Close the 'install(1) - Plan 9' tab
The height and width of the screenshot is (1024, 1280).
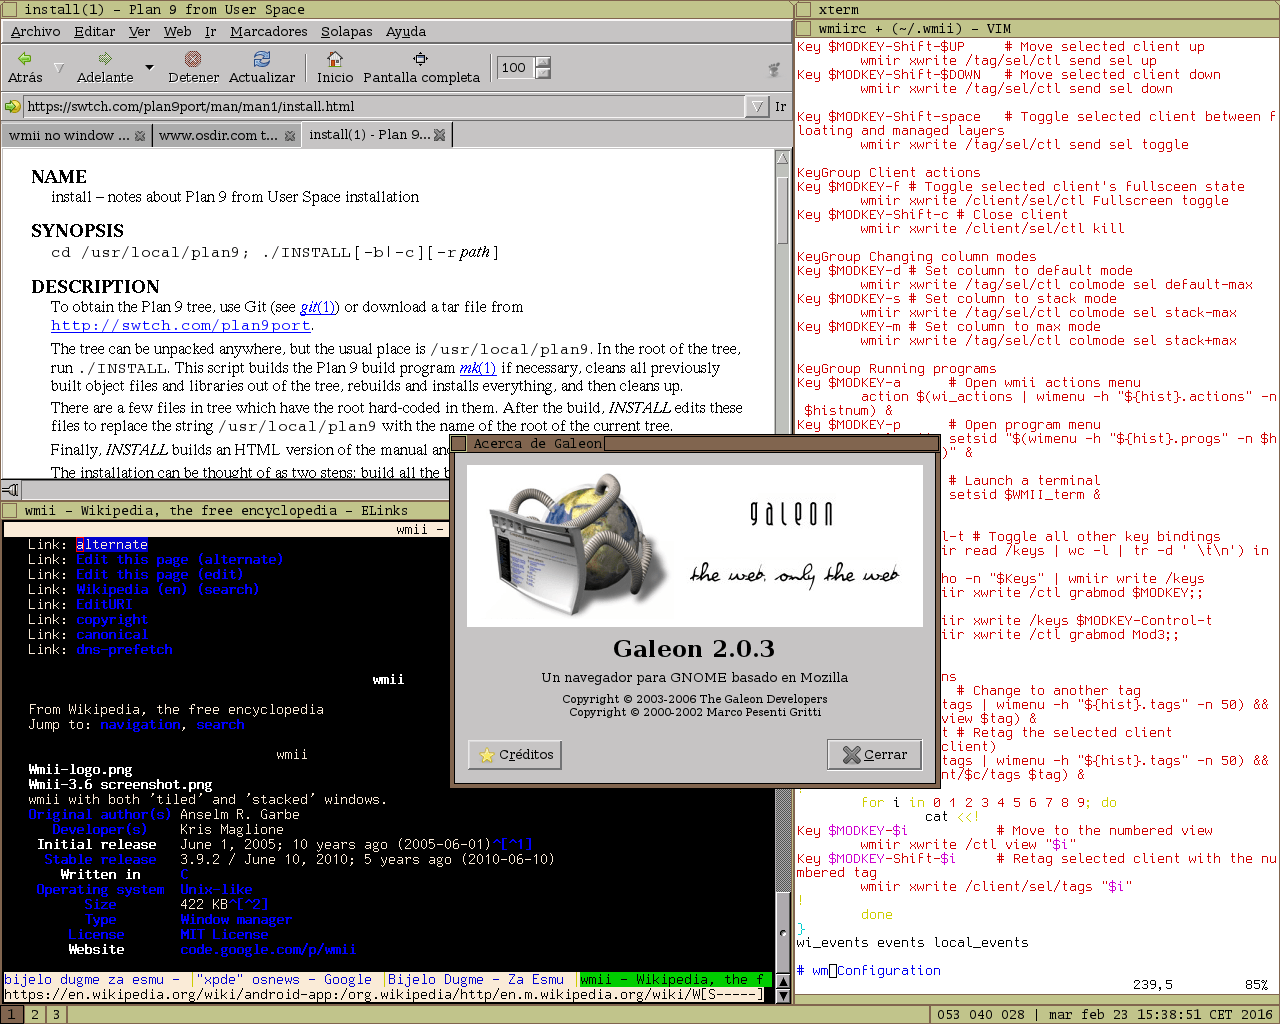(439, 135)
